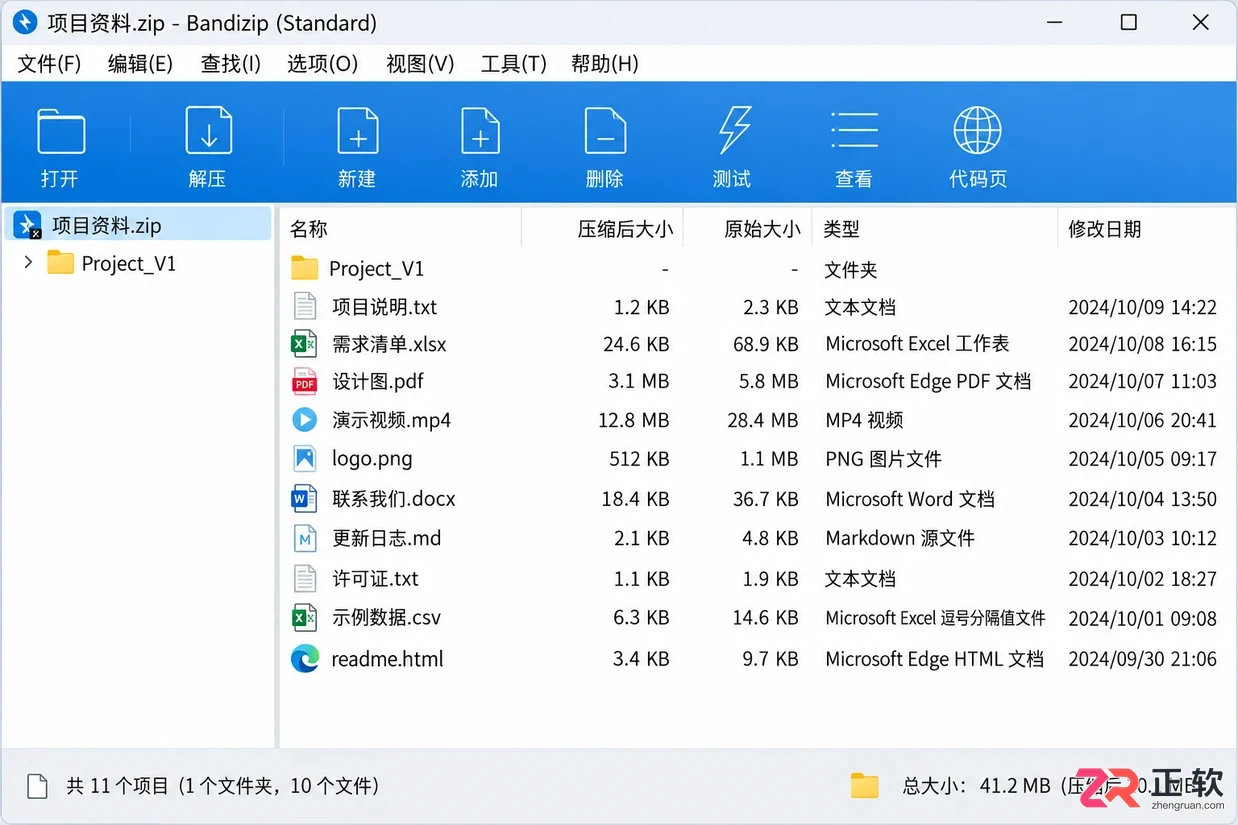
Task: Click the Open (打开) folder toolbar icon
Action: coord(61,131)
